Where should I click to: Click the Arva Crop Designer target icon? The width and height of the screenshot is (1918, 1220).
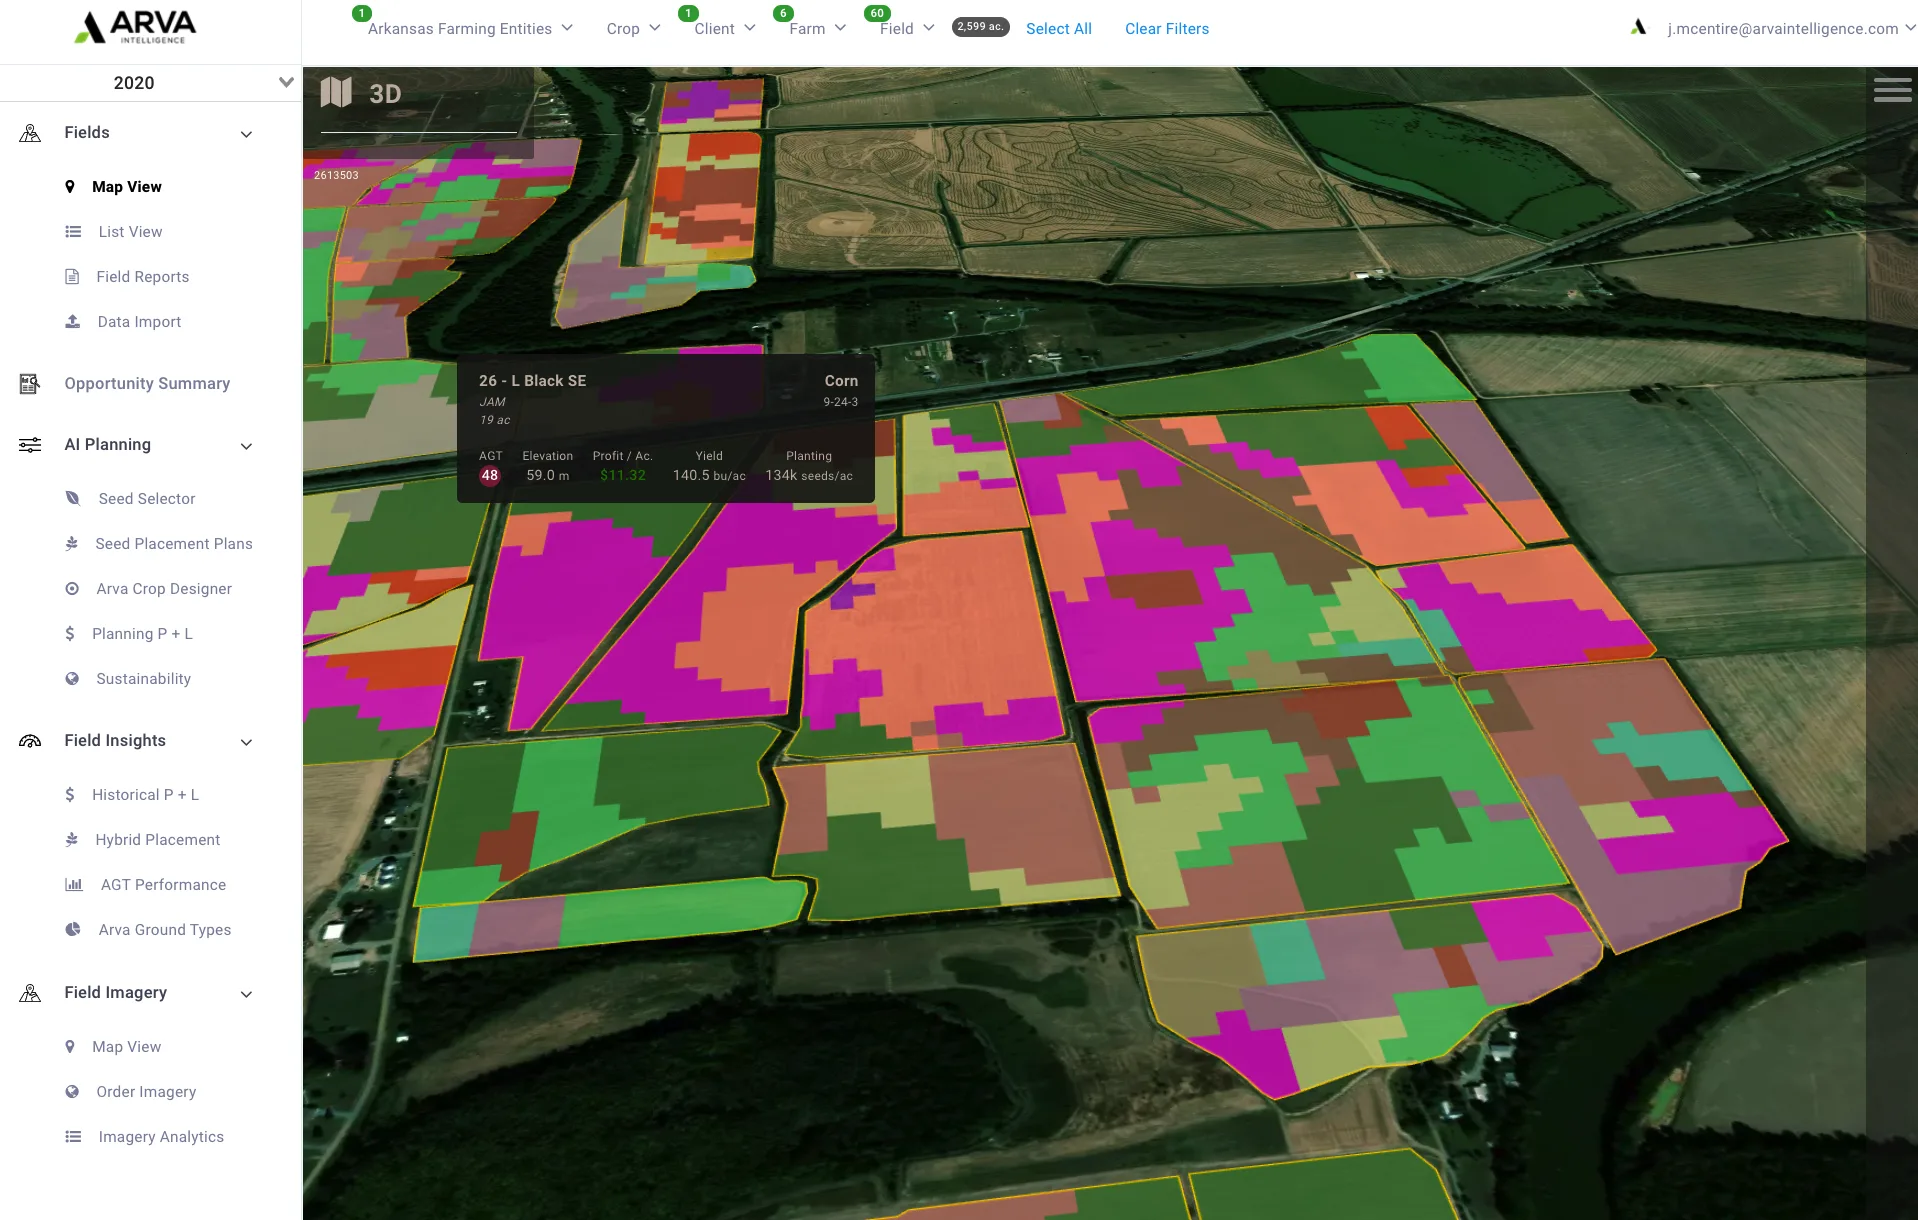[72, 589]
